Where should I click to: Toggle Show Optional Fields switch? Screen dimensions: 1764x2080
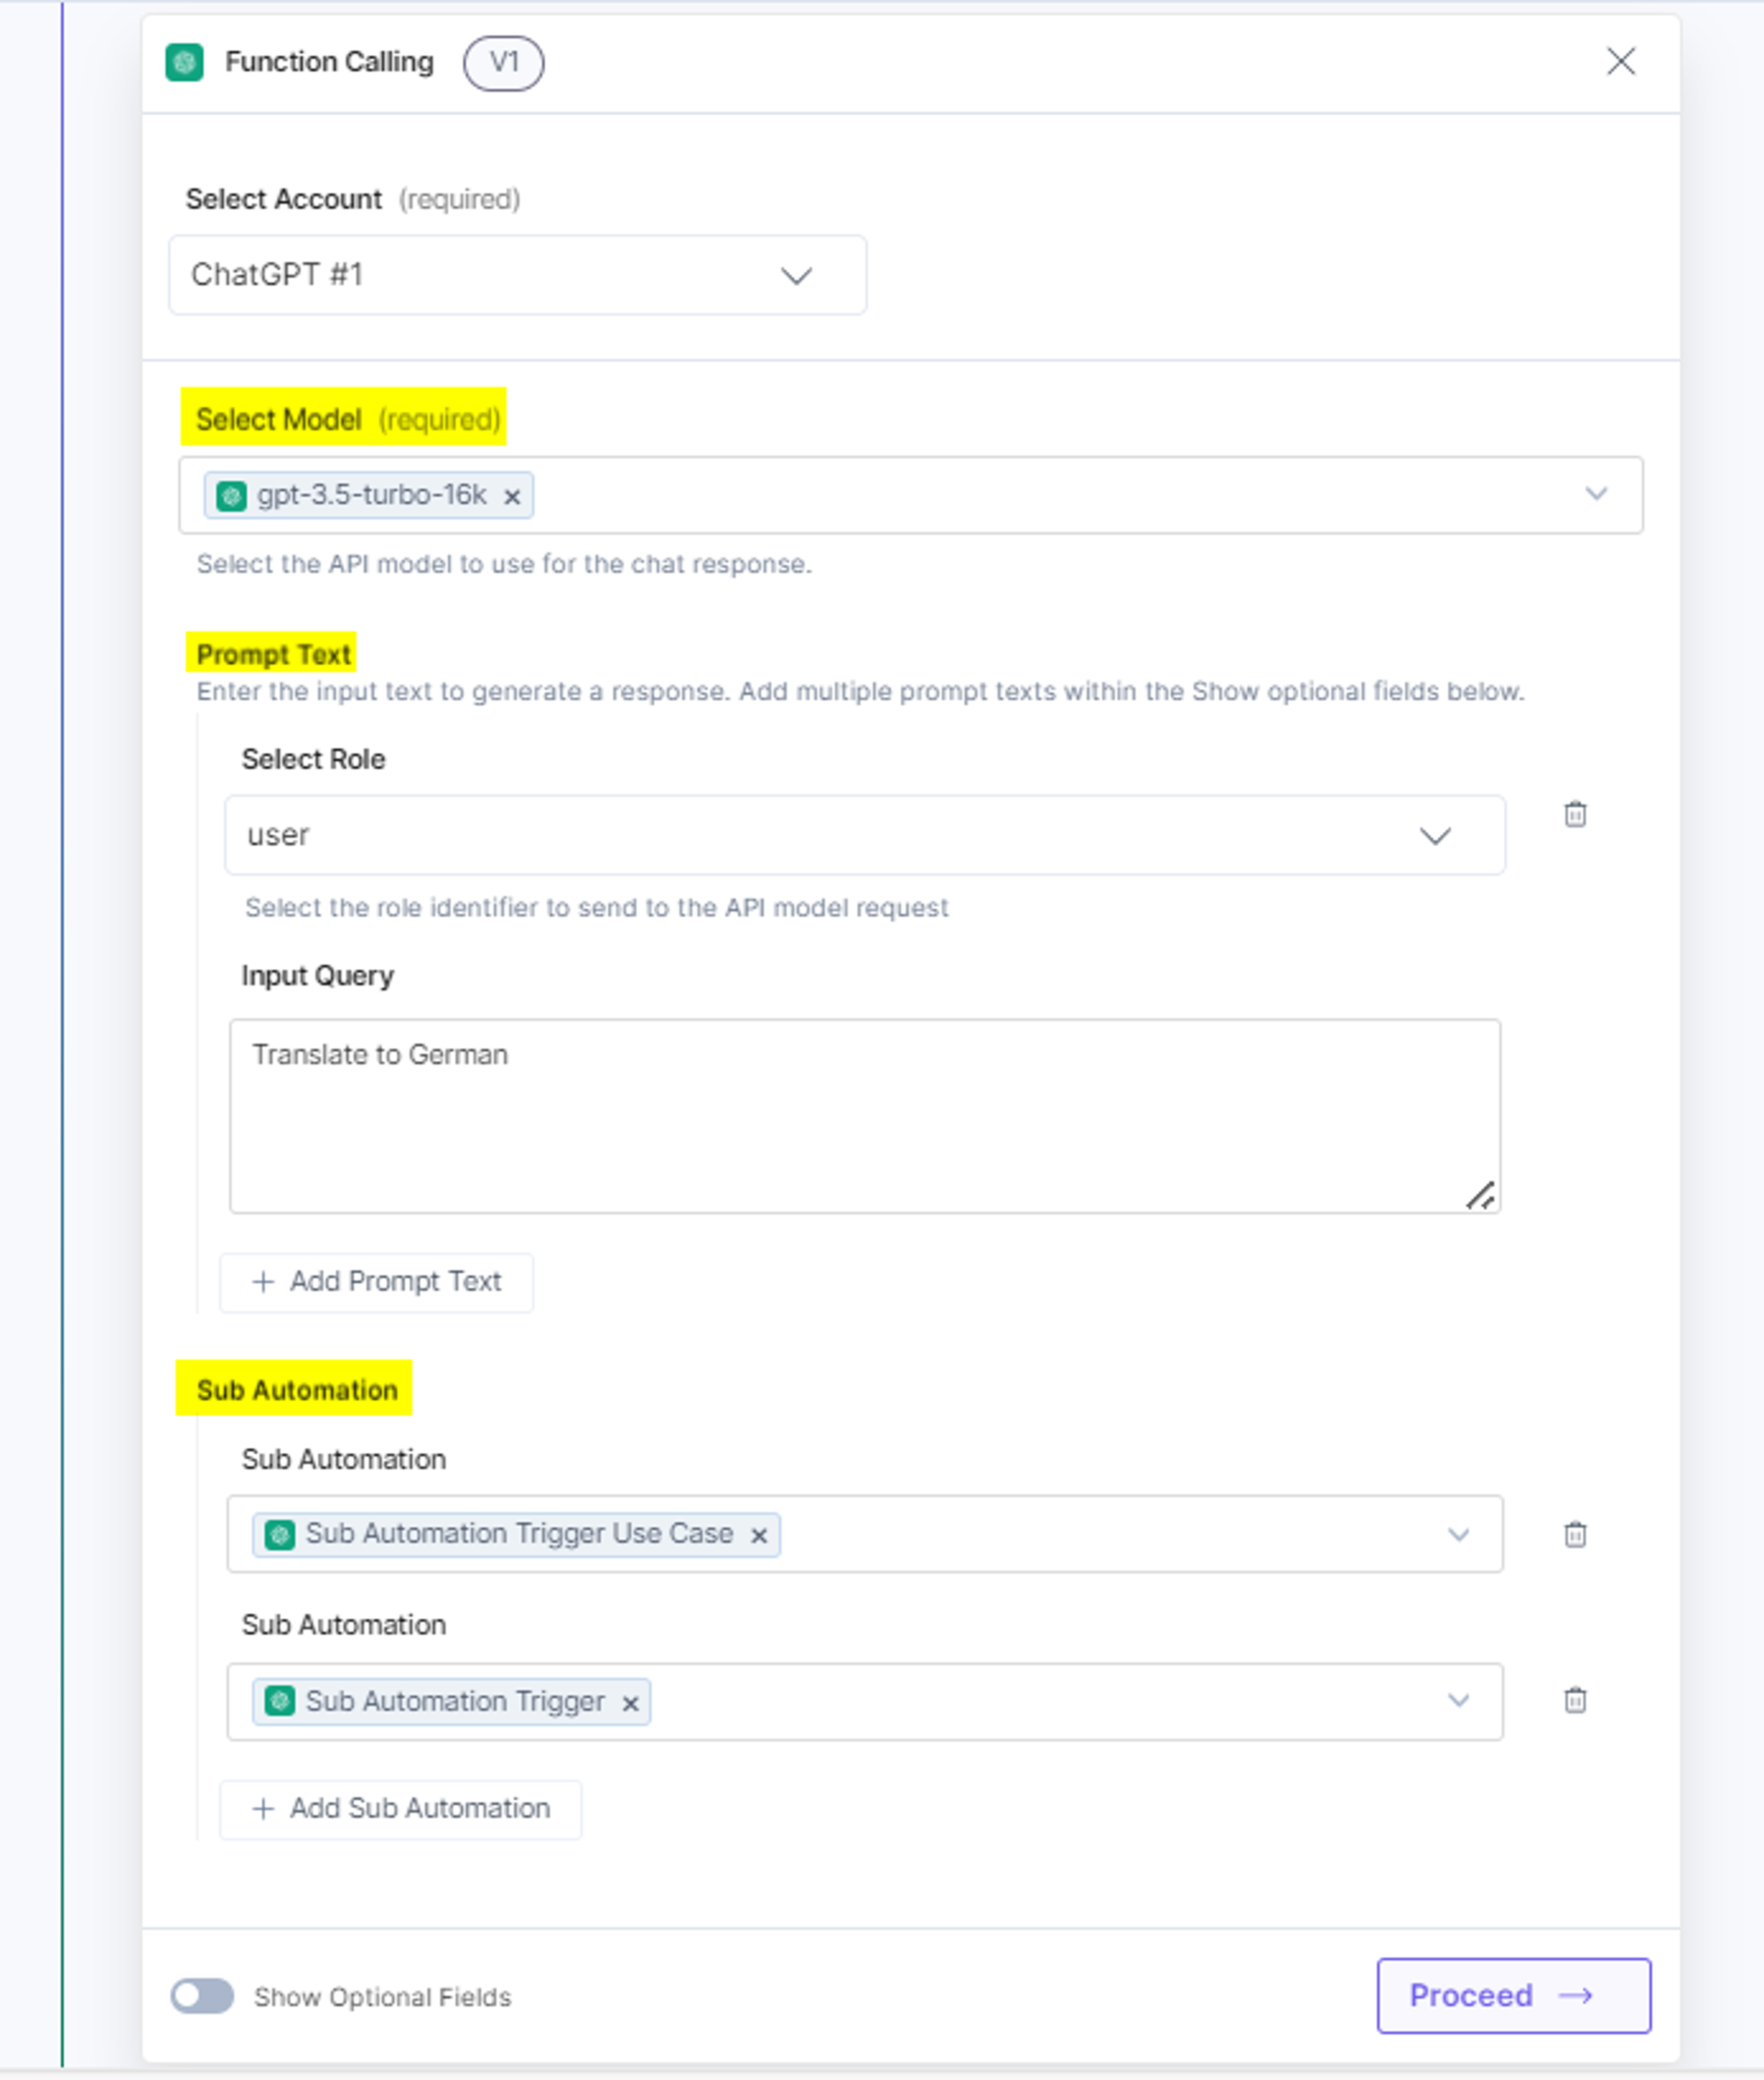(x=202, y=1996)
